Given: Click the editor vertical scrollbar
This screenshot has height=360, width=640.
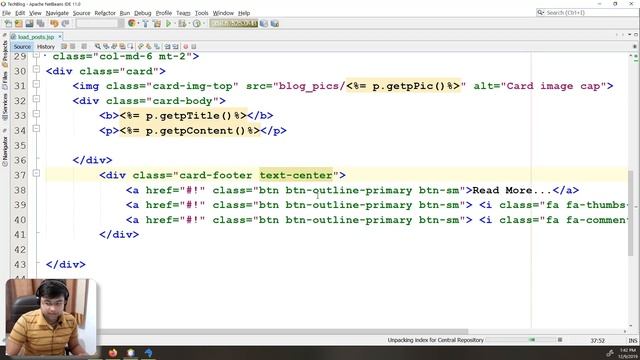Looking at the screenshot, I should 631,212.
